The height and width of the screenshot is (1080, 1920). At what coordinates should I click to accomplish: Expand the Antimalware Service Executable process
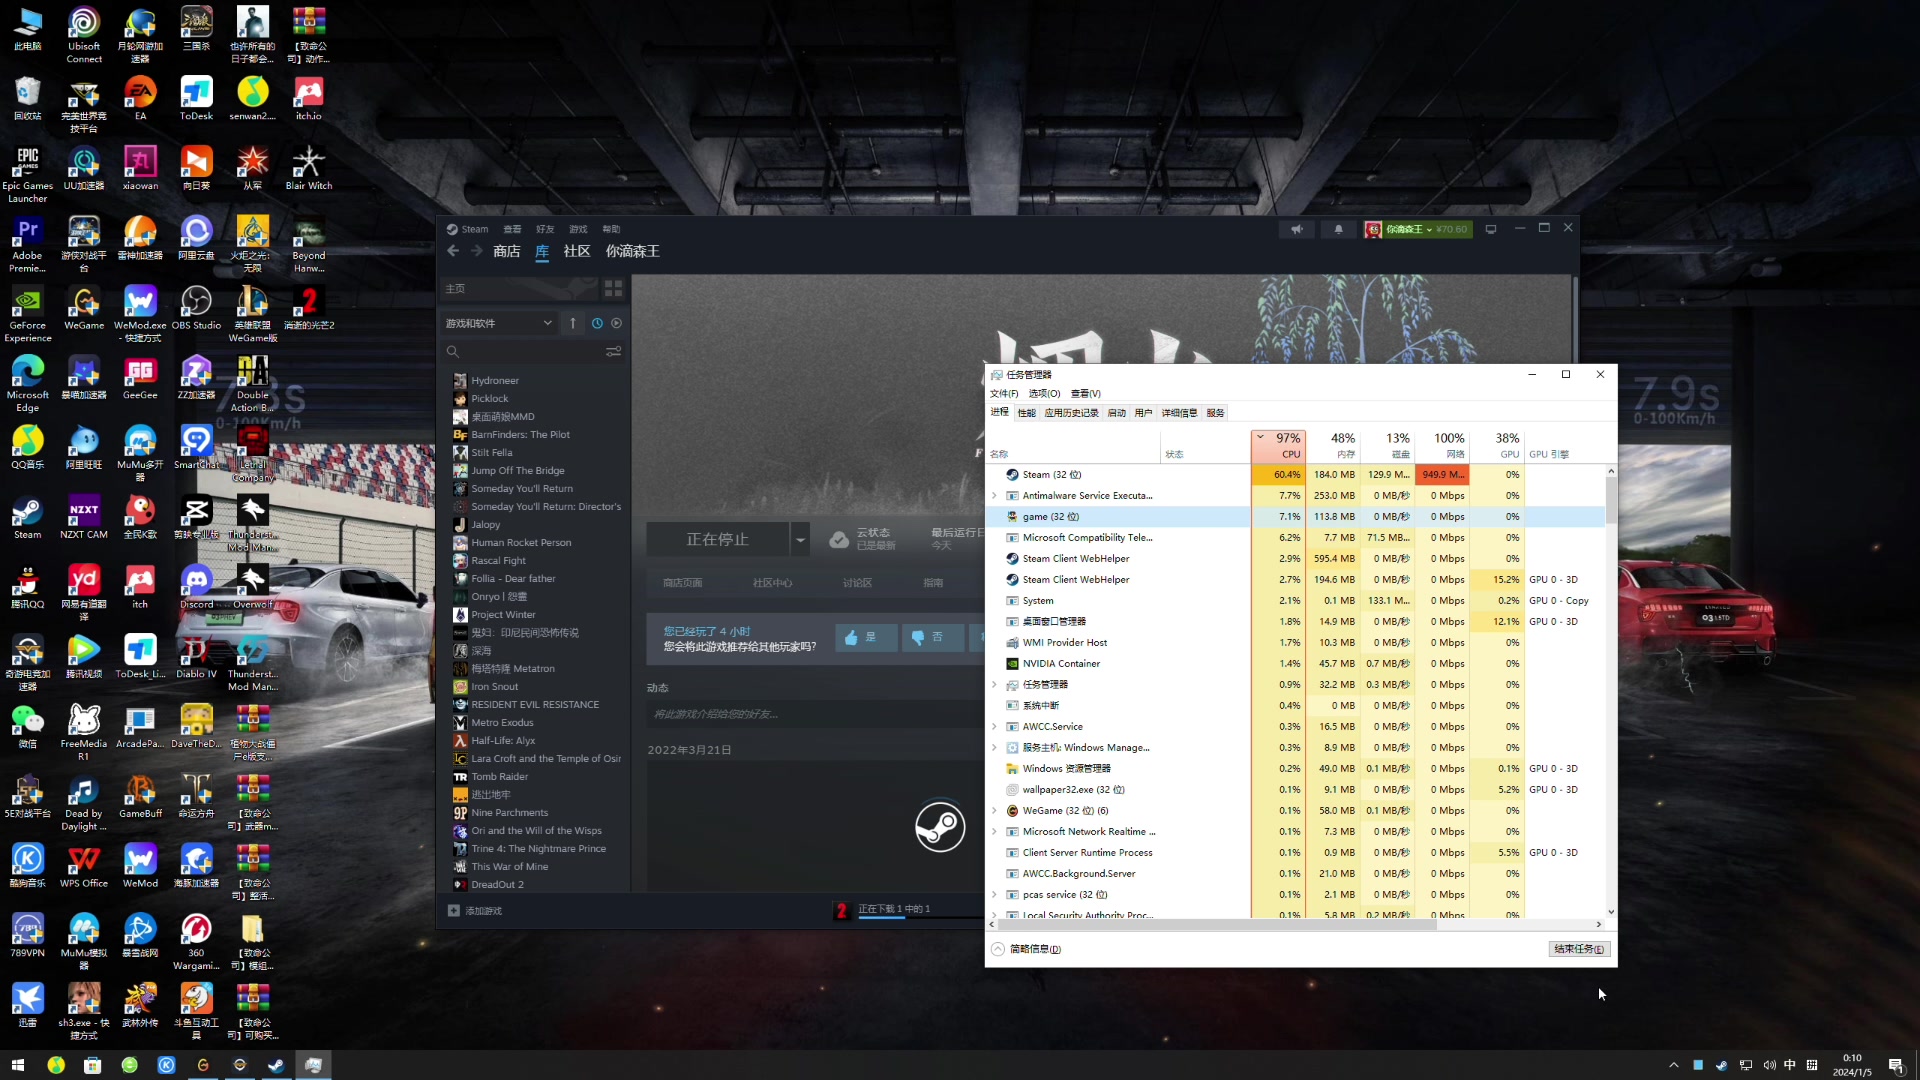[x=994, y=496]
